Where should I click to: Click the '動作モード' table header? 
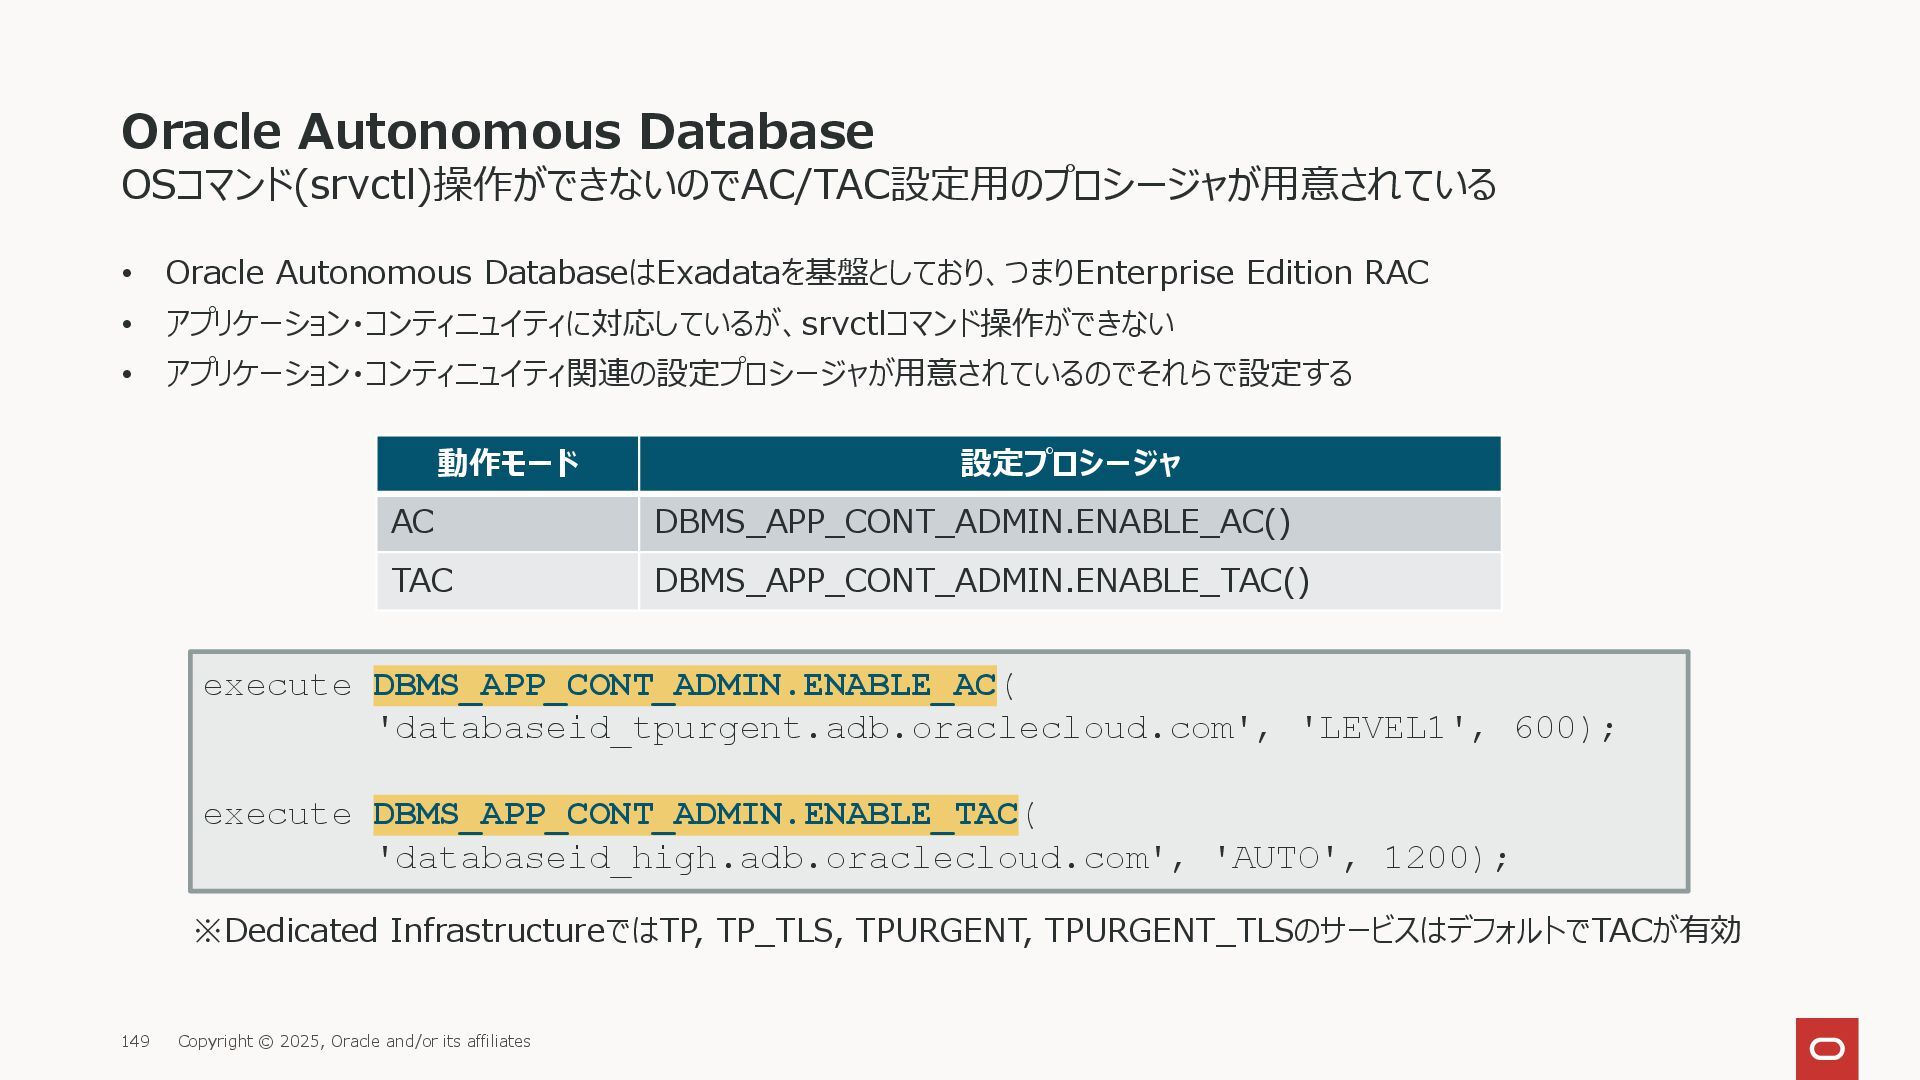(x=507, y=463)
